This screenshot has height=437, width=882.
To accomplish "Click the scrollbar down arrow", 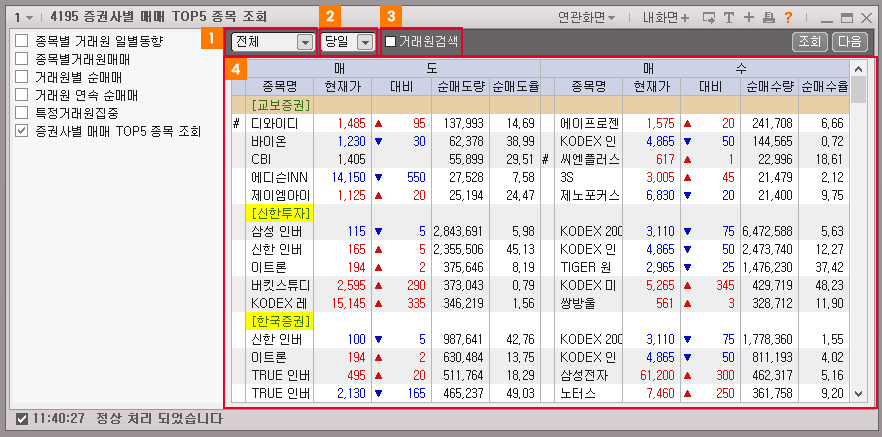I will point(858,394).
